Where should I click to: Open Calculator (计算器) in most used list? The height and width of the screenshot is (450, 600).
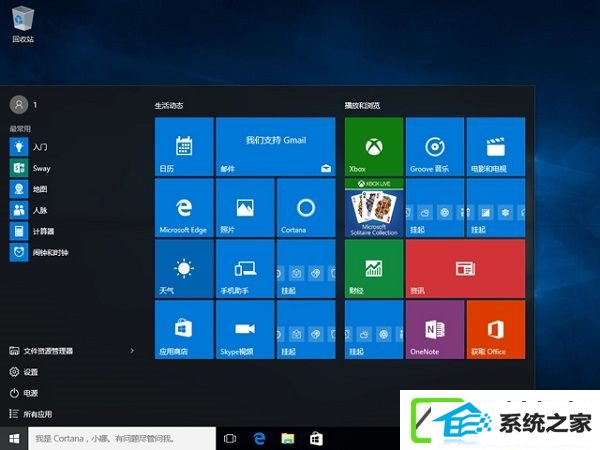(73, 231)
